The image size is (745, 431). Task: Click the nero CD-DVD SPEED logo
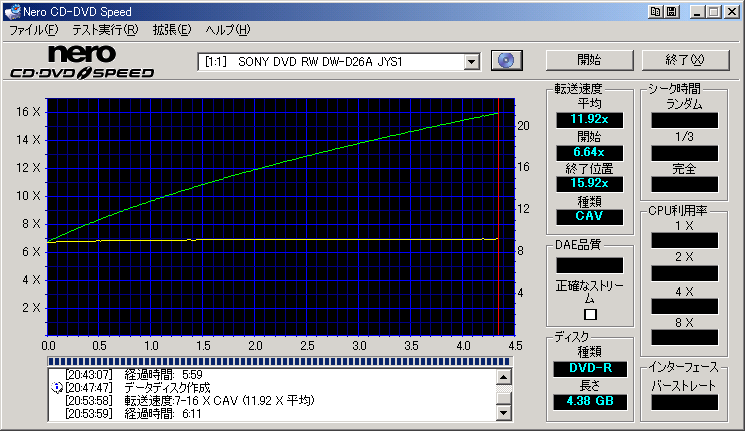point(82,62)
